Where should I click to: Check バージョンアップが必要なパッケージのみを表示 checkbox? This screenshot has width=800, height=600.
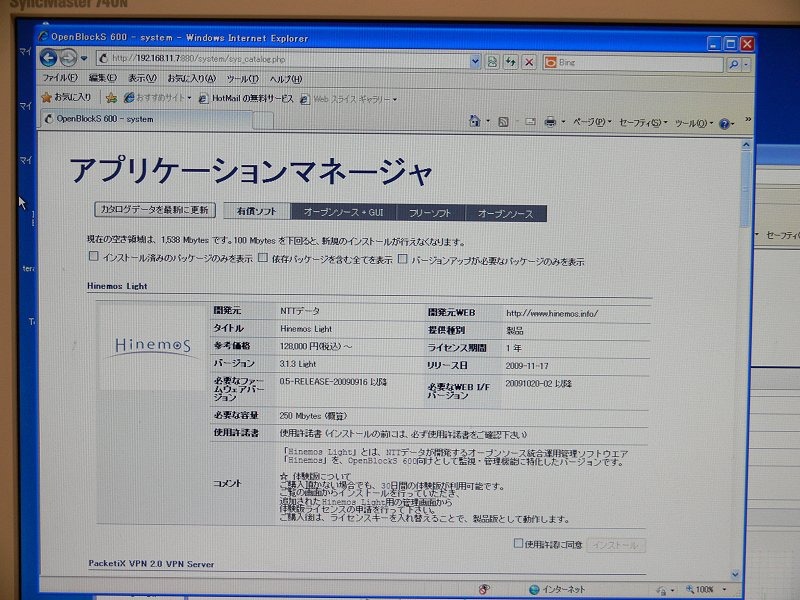[x=403, y=259]
